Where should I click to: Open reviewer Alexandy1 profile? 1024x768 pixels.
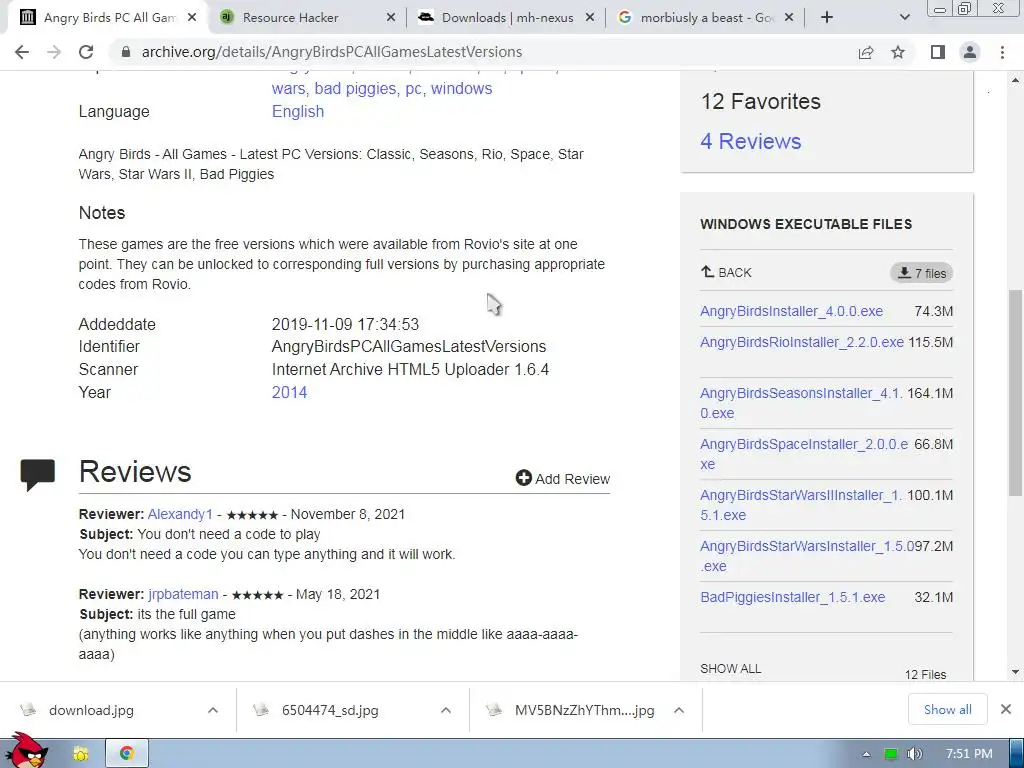click(180, 515)
